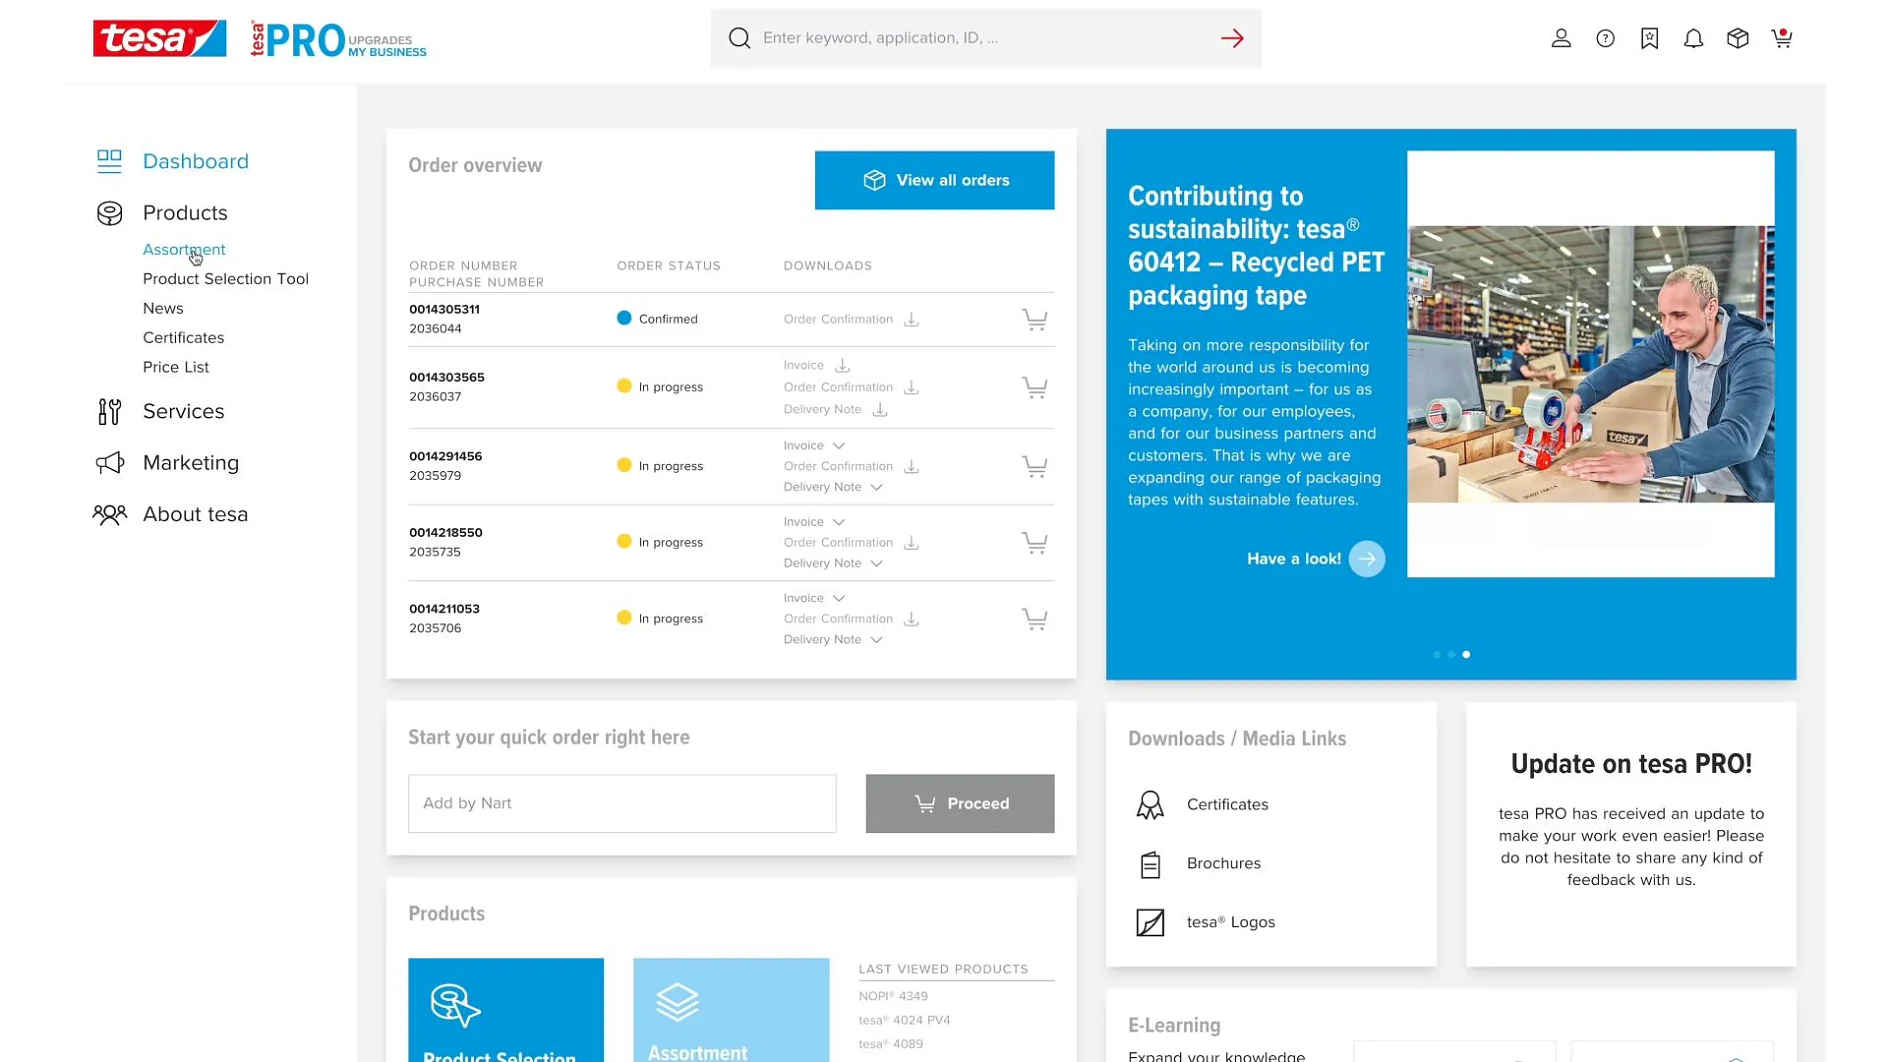1888x1062 pixels.
Task: Open Assortment under Products
Action: click(184, 249)
